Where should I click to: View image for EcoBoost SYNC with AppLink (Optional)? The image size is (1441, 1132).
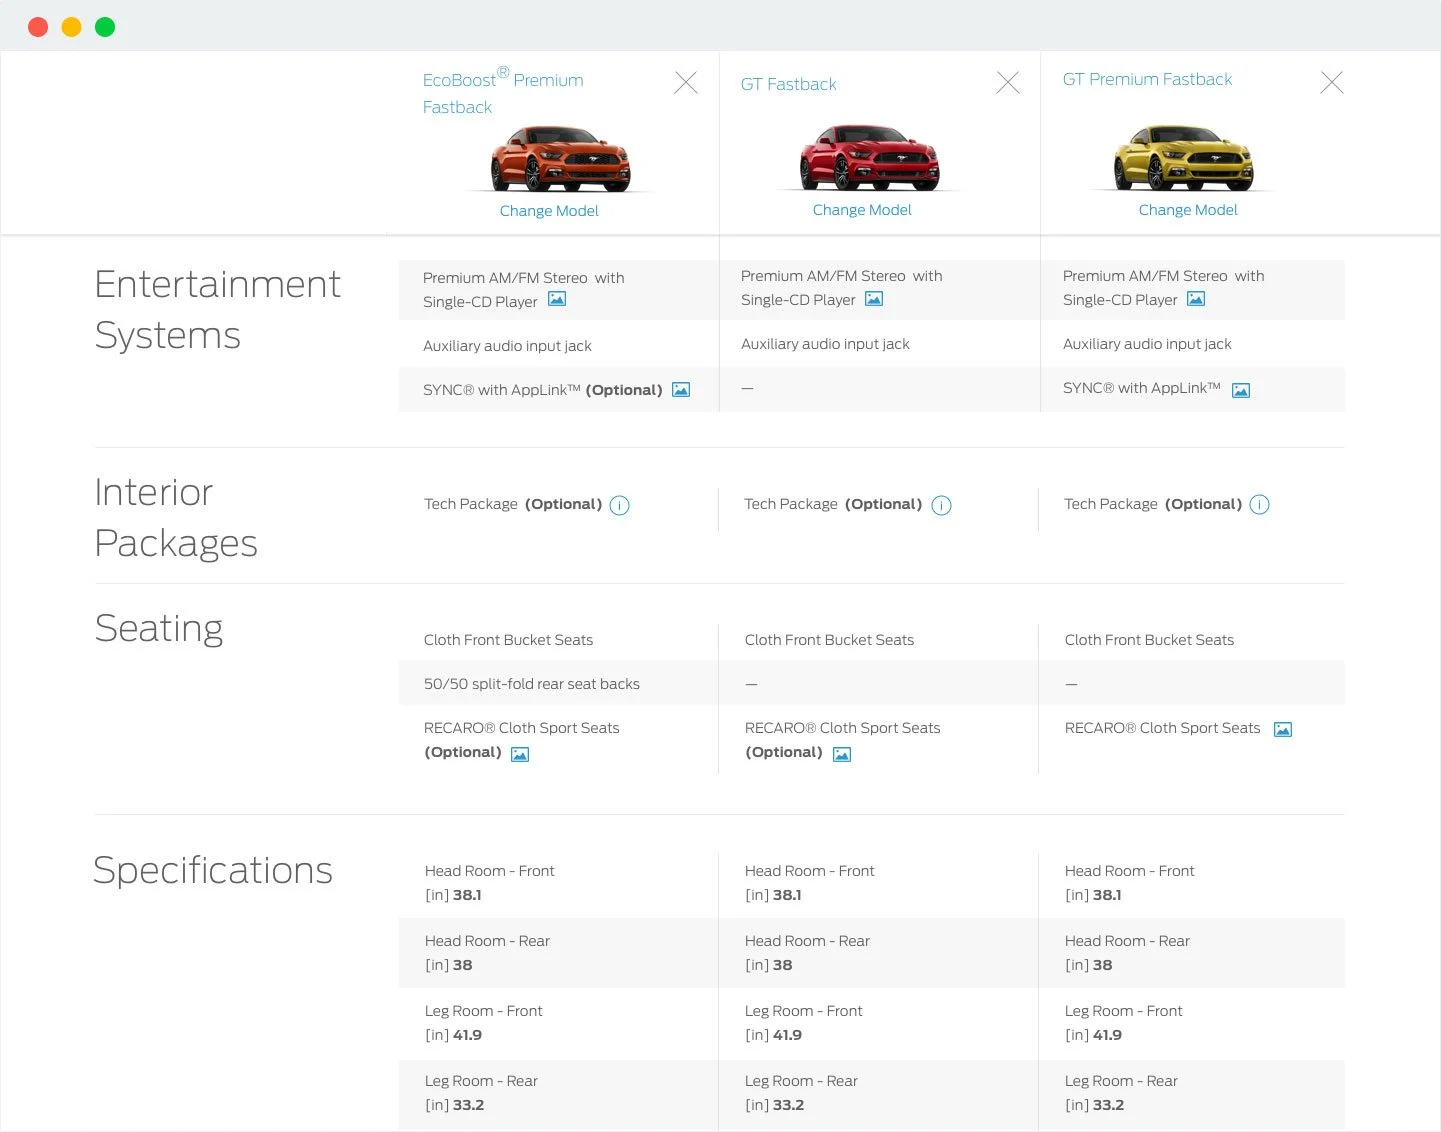coord(681,390)
